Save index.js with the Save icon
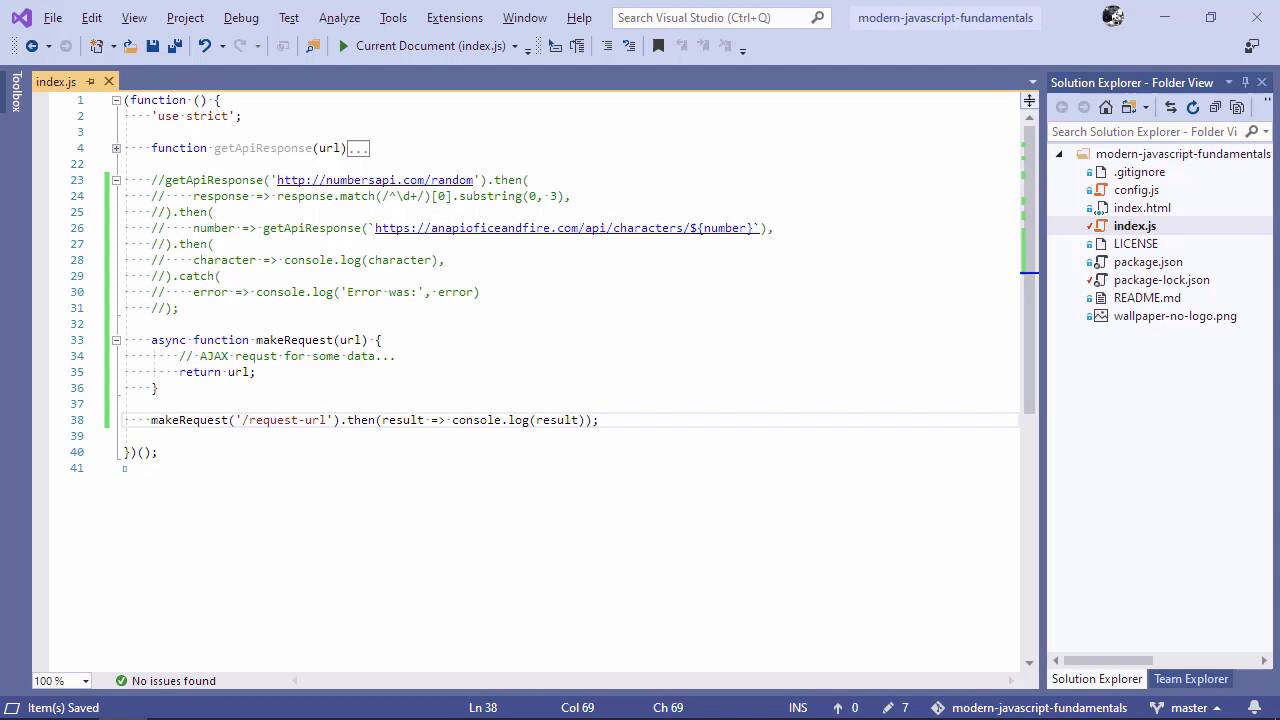This screenshot has height=720, width=1280. [x=153, y=46]
